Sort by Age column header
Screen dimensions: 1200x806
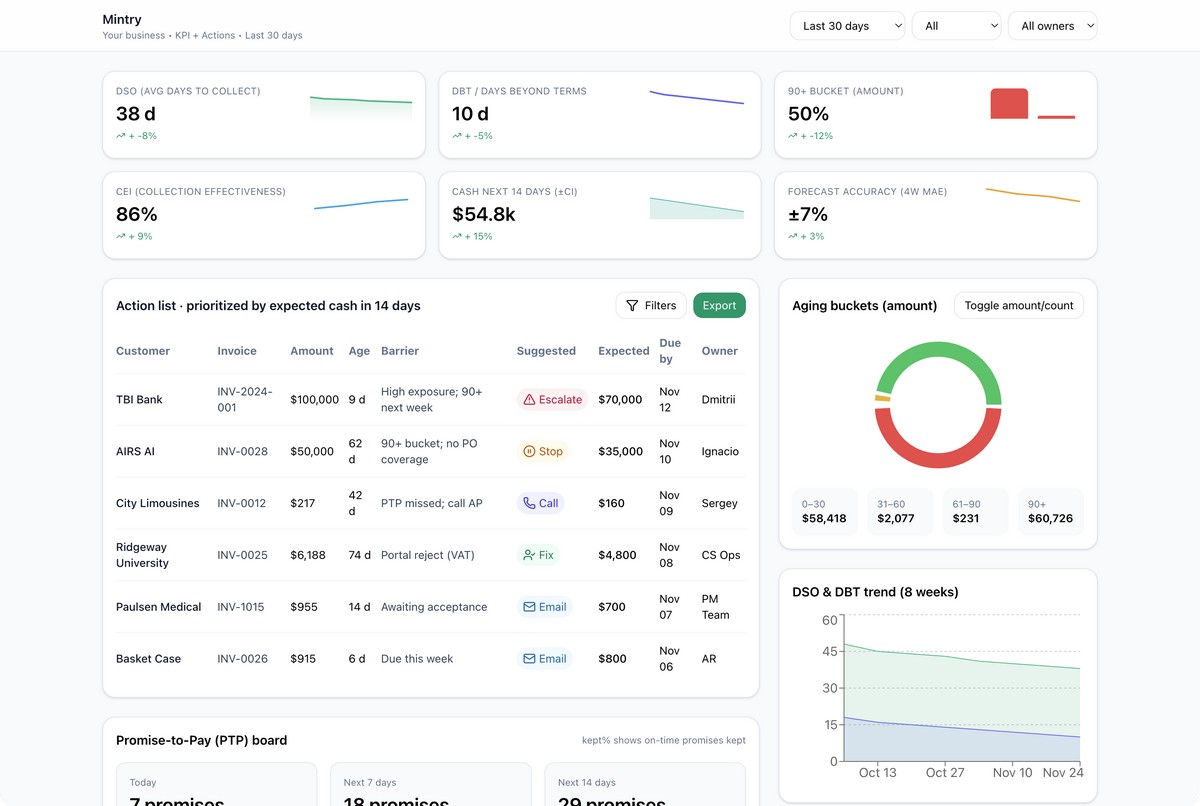(359, 351)
